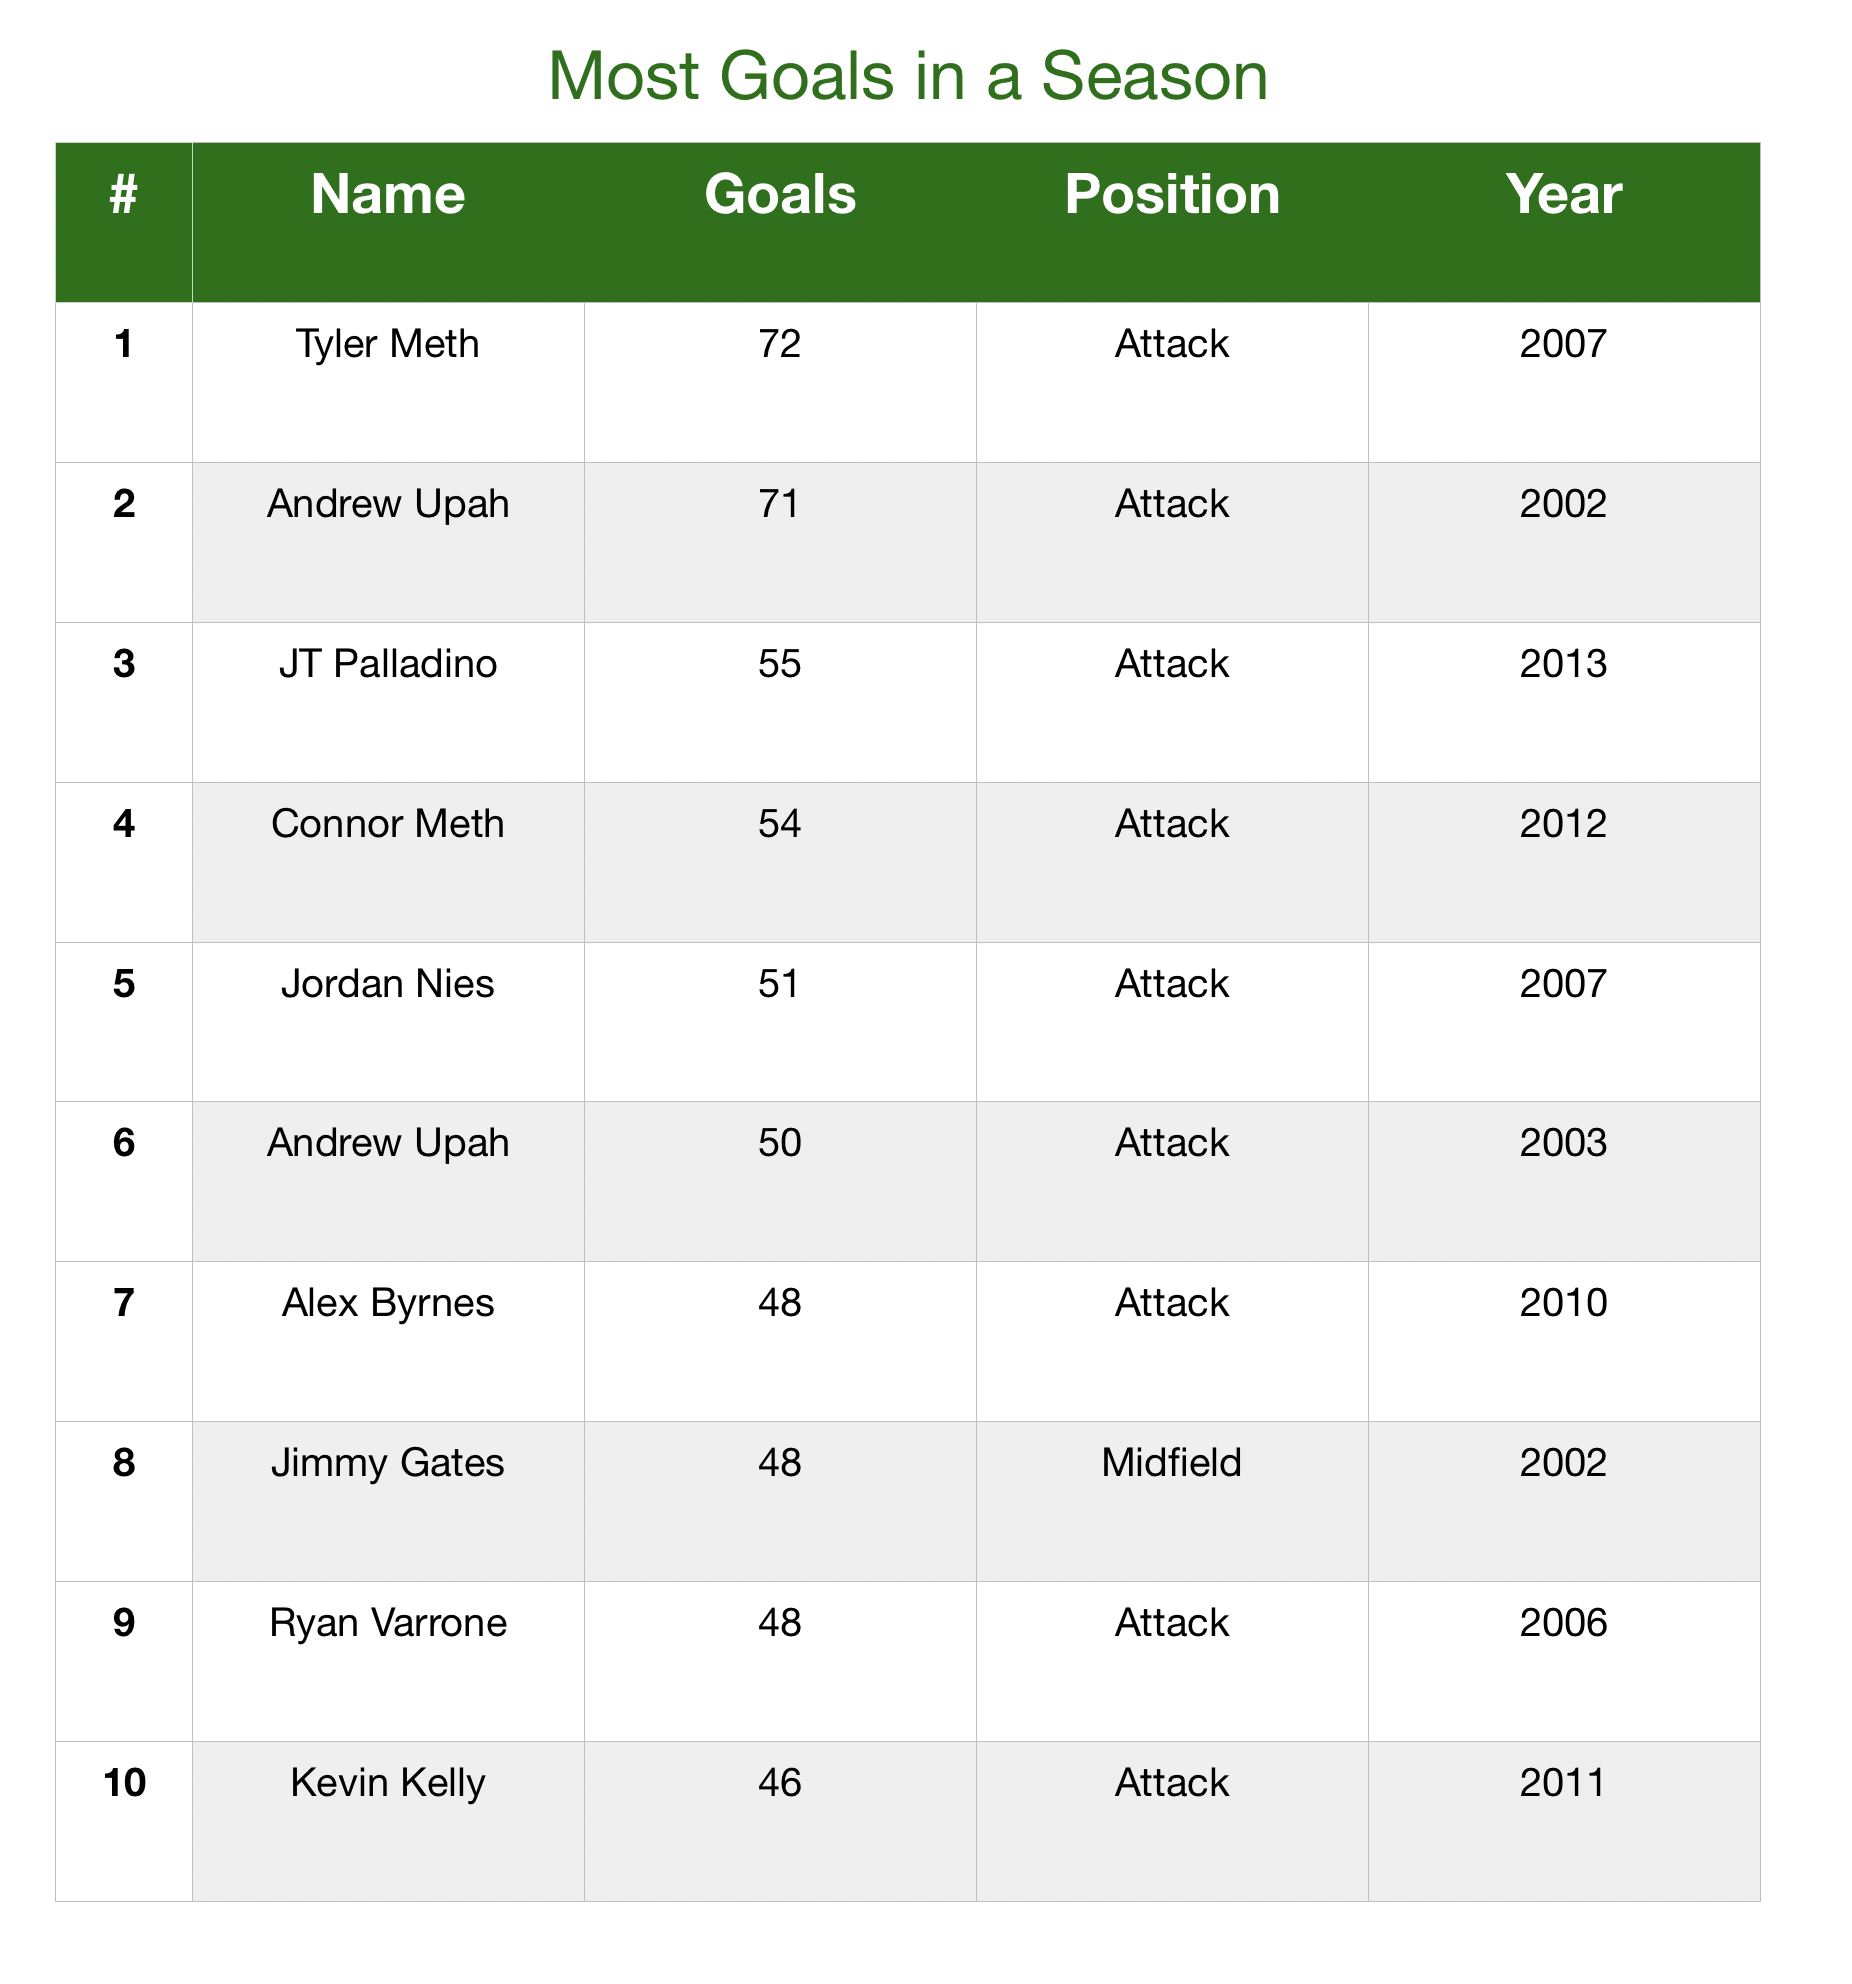Select the JT Palladino cell

(388, 702)
